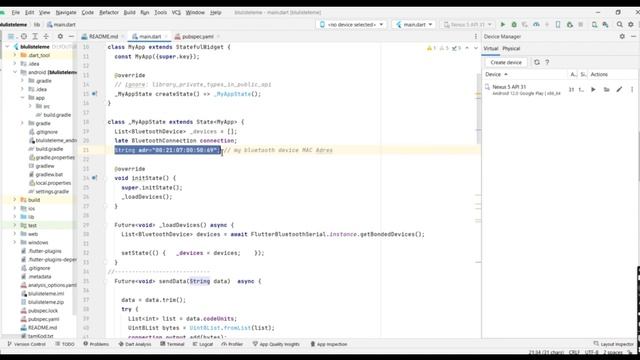
Task: Open the no device selected dropdown
Action: 351,24
